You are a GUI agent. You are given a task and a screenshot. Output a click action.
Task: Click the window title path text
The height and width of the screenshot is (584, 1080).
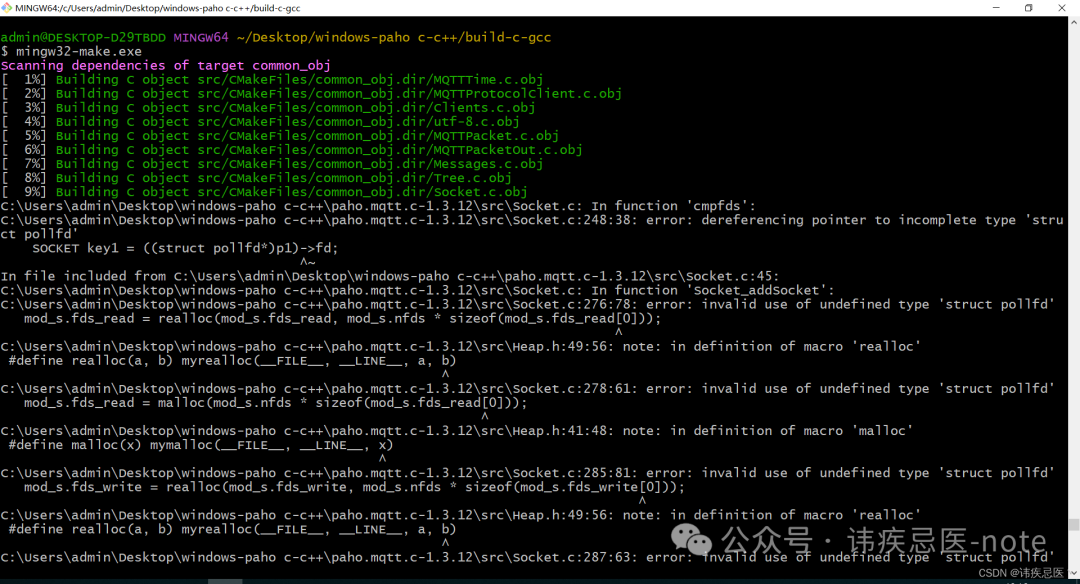coord(158,8)
